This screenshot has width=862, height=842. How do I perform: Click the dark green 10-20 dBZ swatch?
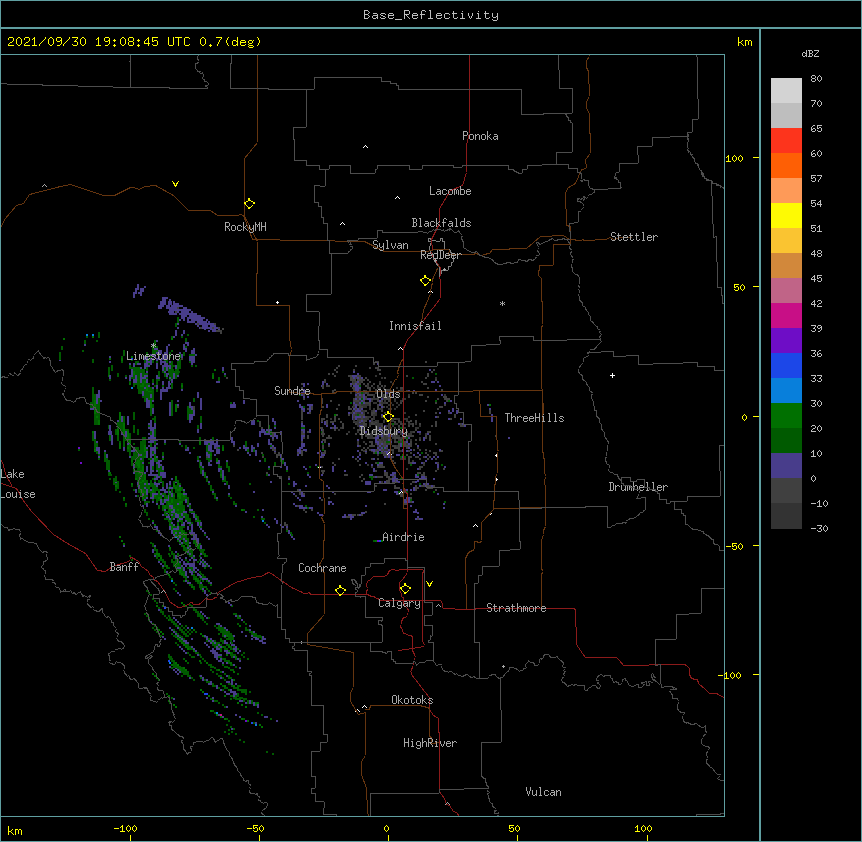pos(786,440)
